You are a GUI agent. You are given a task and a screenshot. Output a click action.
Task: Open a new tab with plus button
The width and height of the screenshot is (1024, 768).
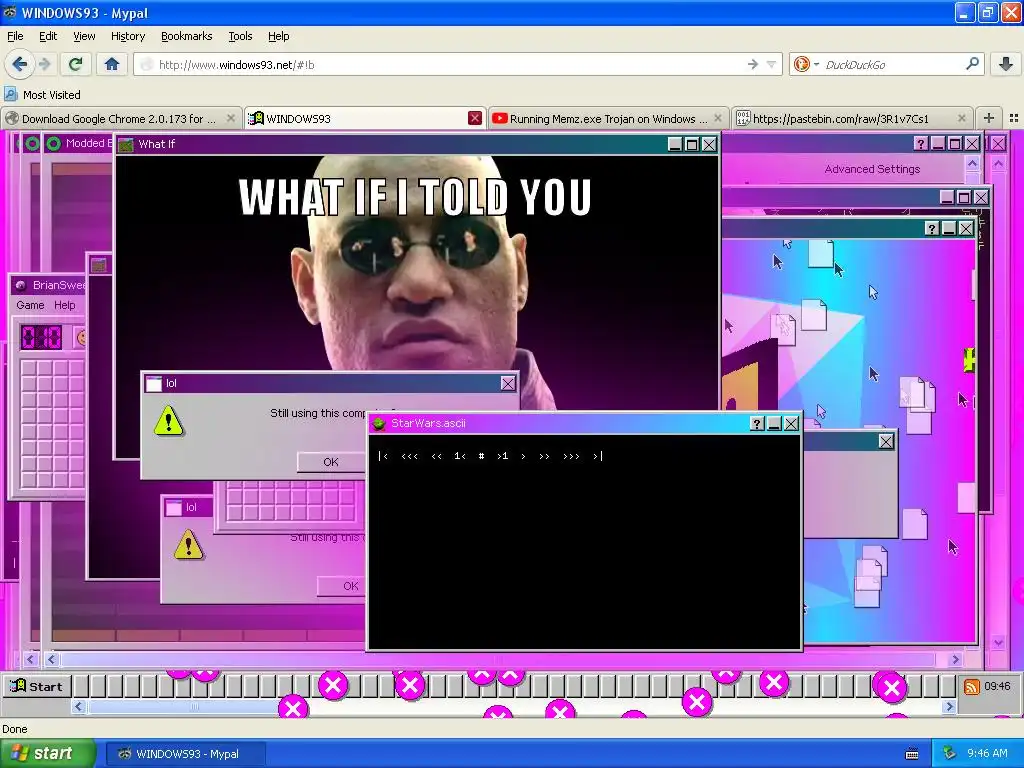coord(989,118)
